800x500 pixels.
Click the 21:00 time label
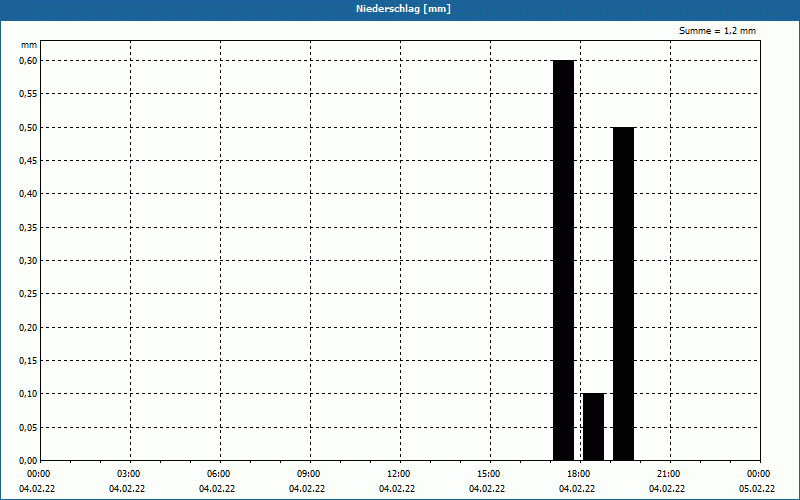coord(668,474)
